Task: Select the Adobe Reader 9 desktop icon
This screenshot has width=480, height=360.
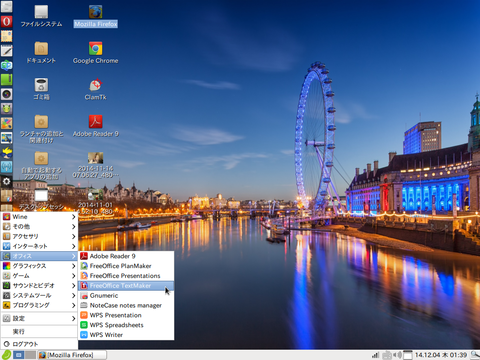Action: pyautogui.click(x=96, y=126)
